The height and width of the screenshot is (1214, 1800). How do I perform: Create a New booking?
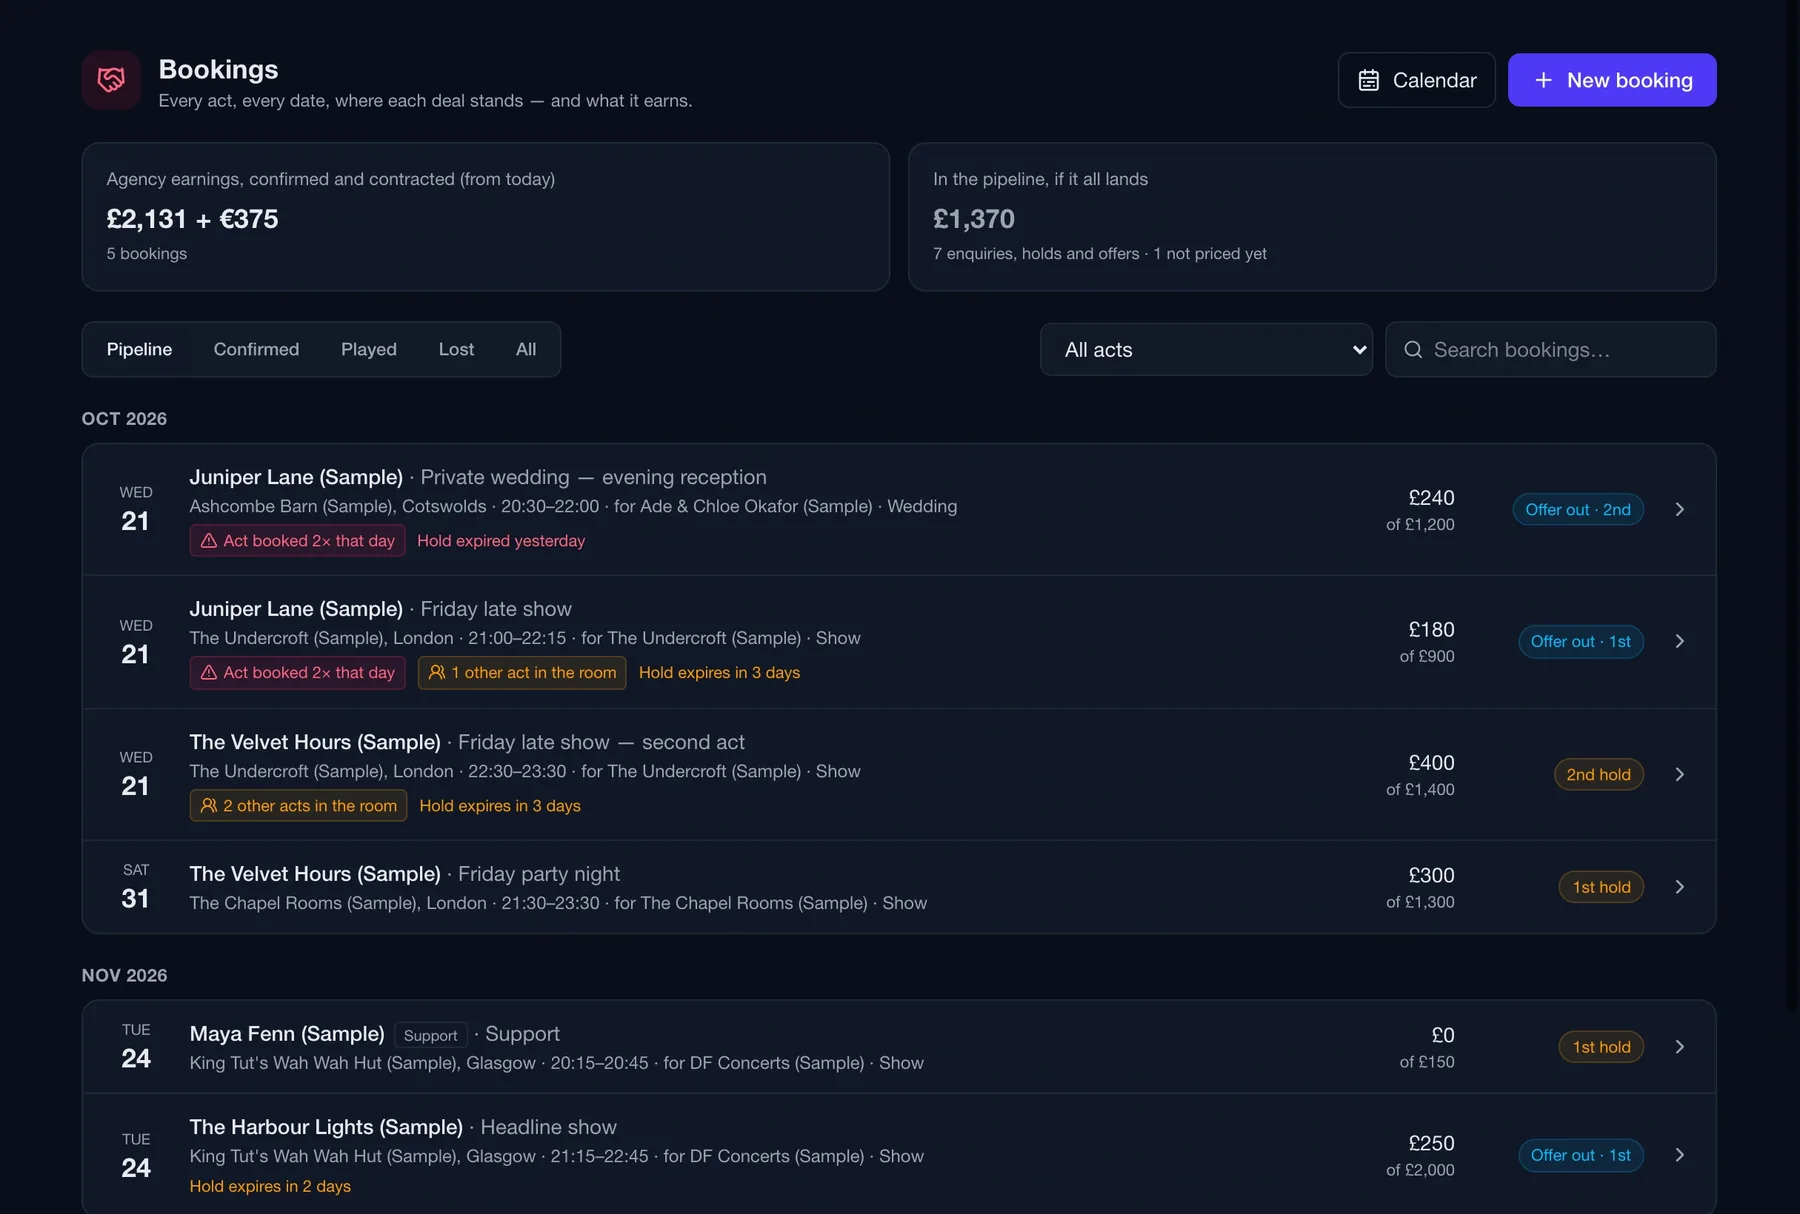tap(1612, 80)
